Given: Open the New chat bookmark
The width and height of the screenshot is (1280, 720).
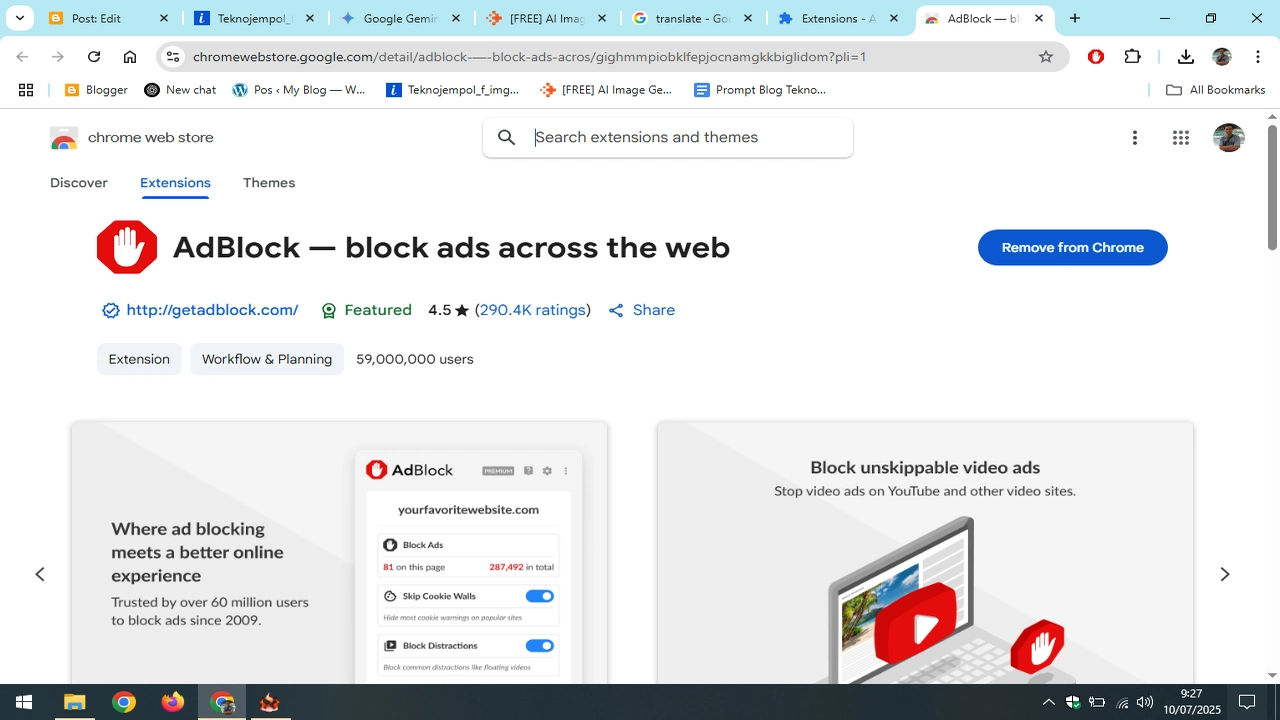Looking at the screenshot, I should point(181,90).
